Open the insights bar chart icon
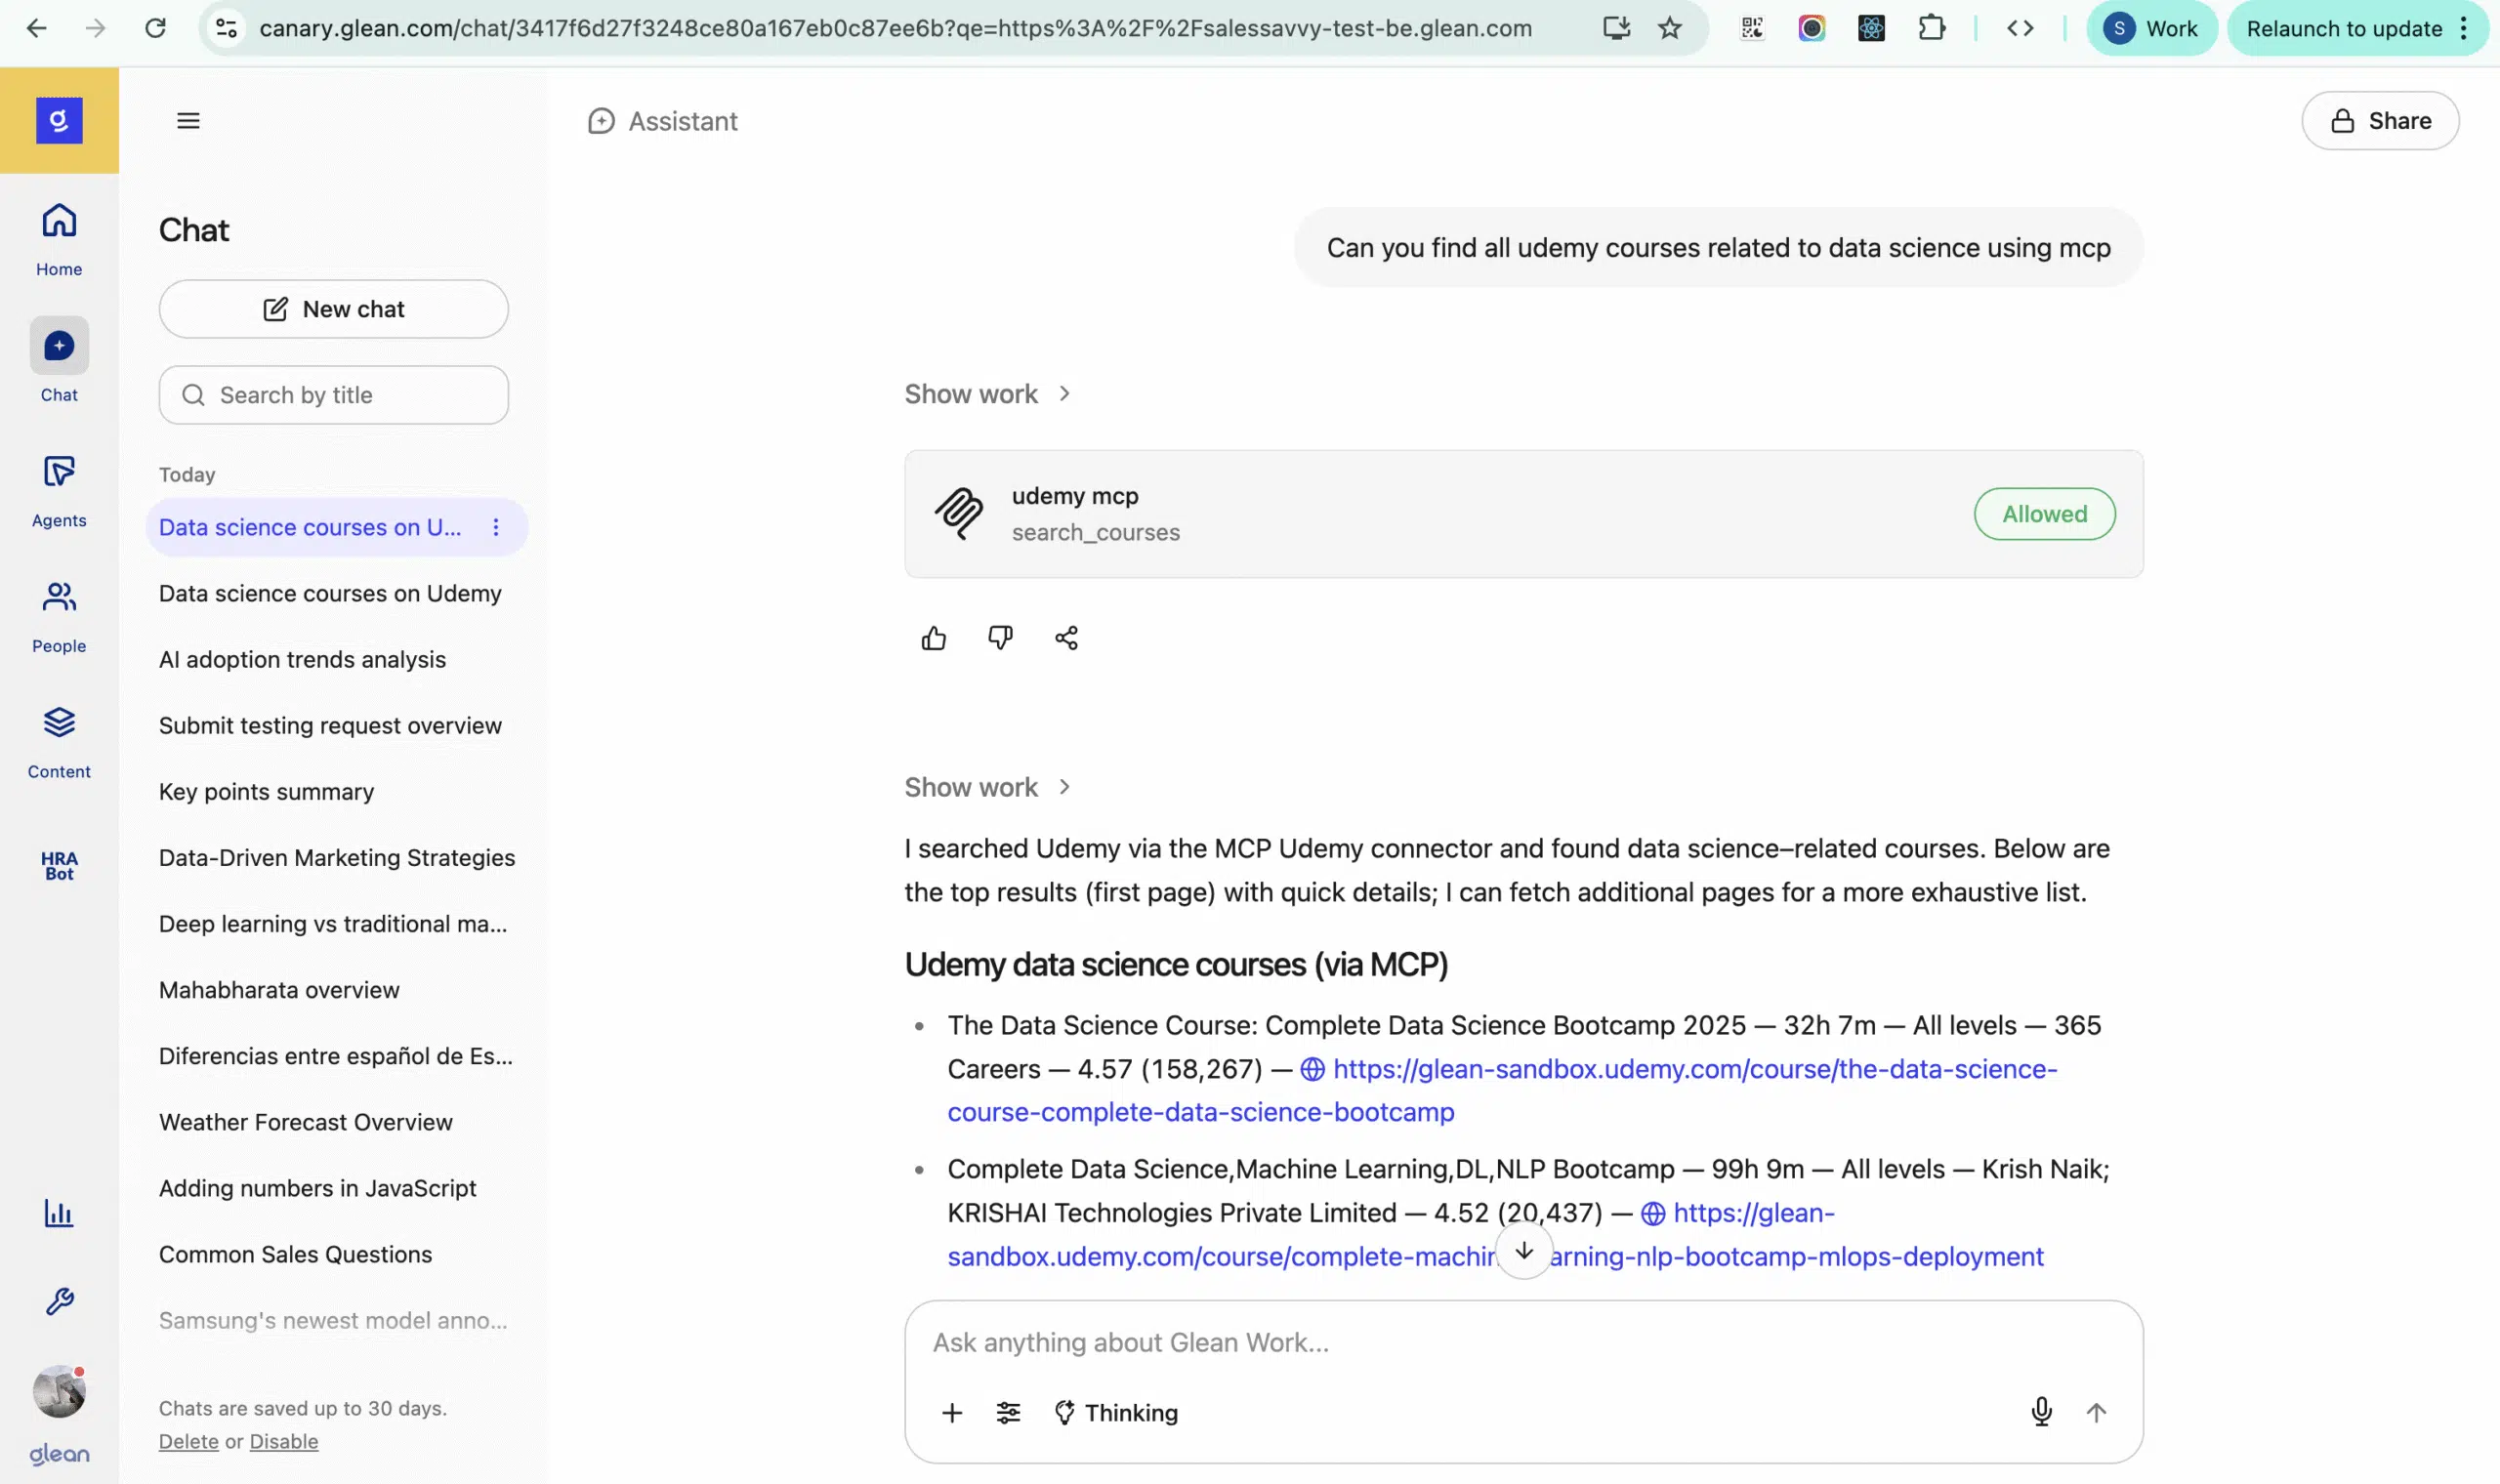This screenshot has width=2500, height=1484. (x=59, y=1213)
